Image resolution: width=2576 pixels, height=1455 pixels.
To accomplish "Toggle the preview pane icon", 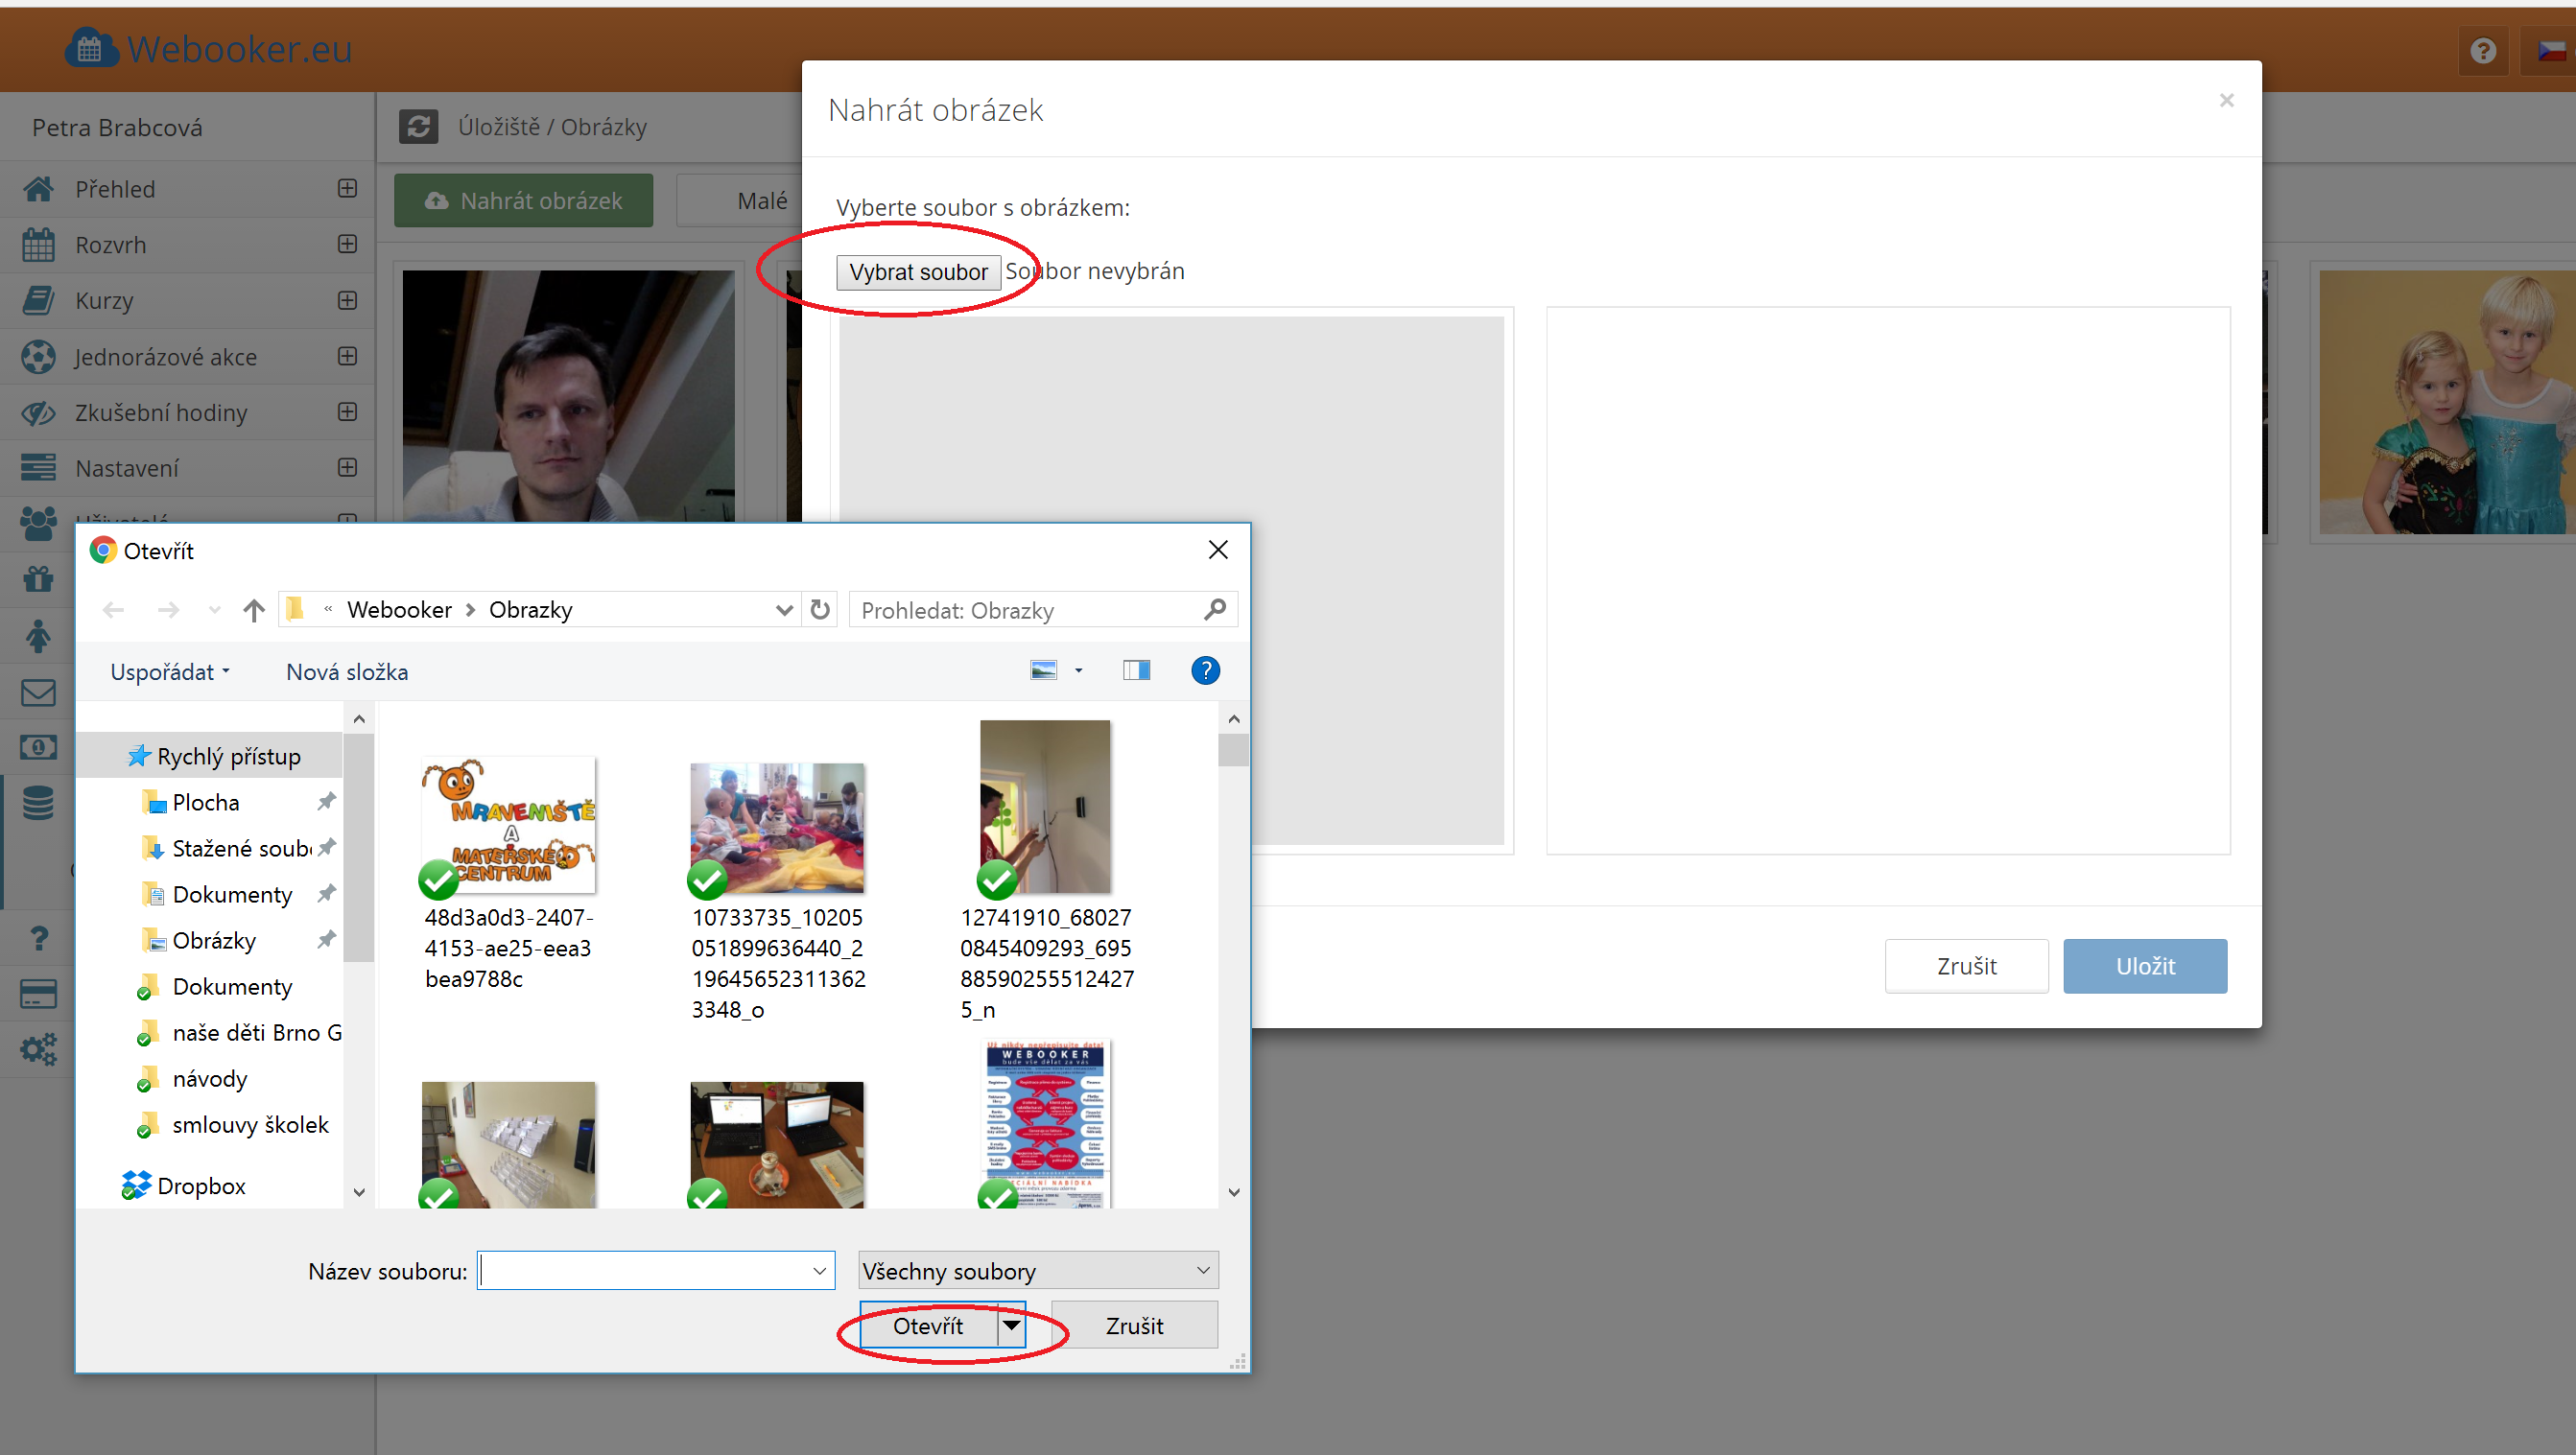I will (1136, 671).
